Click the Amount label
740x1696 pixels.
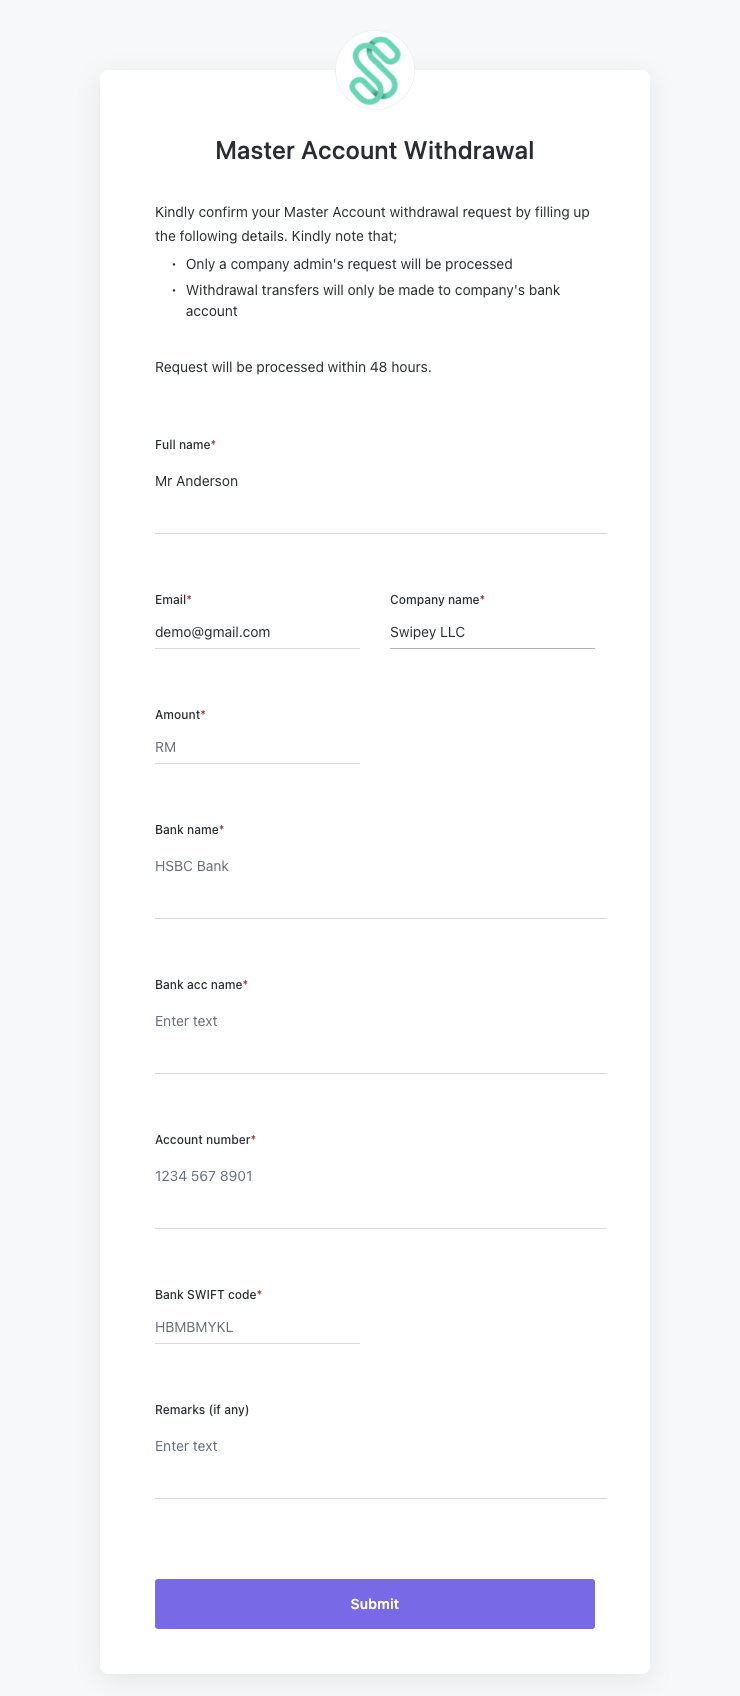[x=180, y=714]
